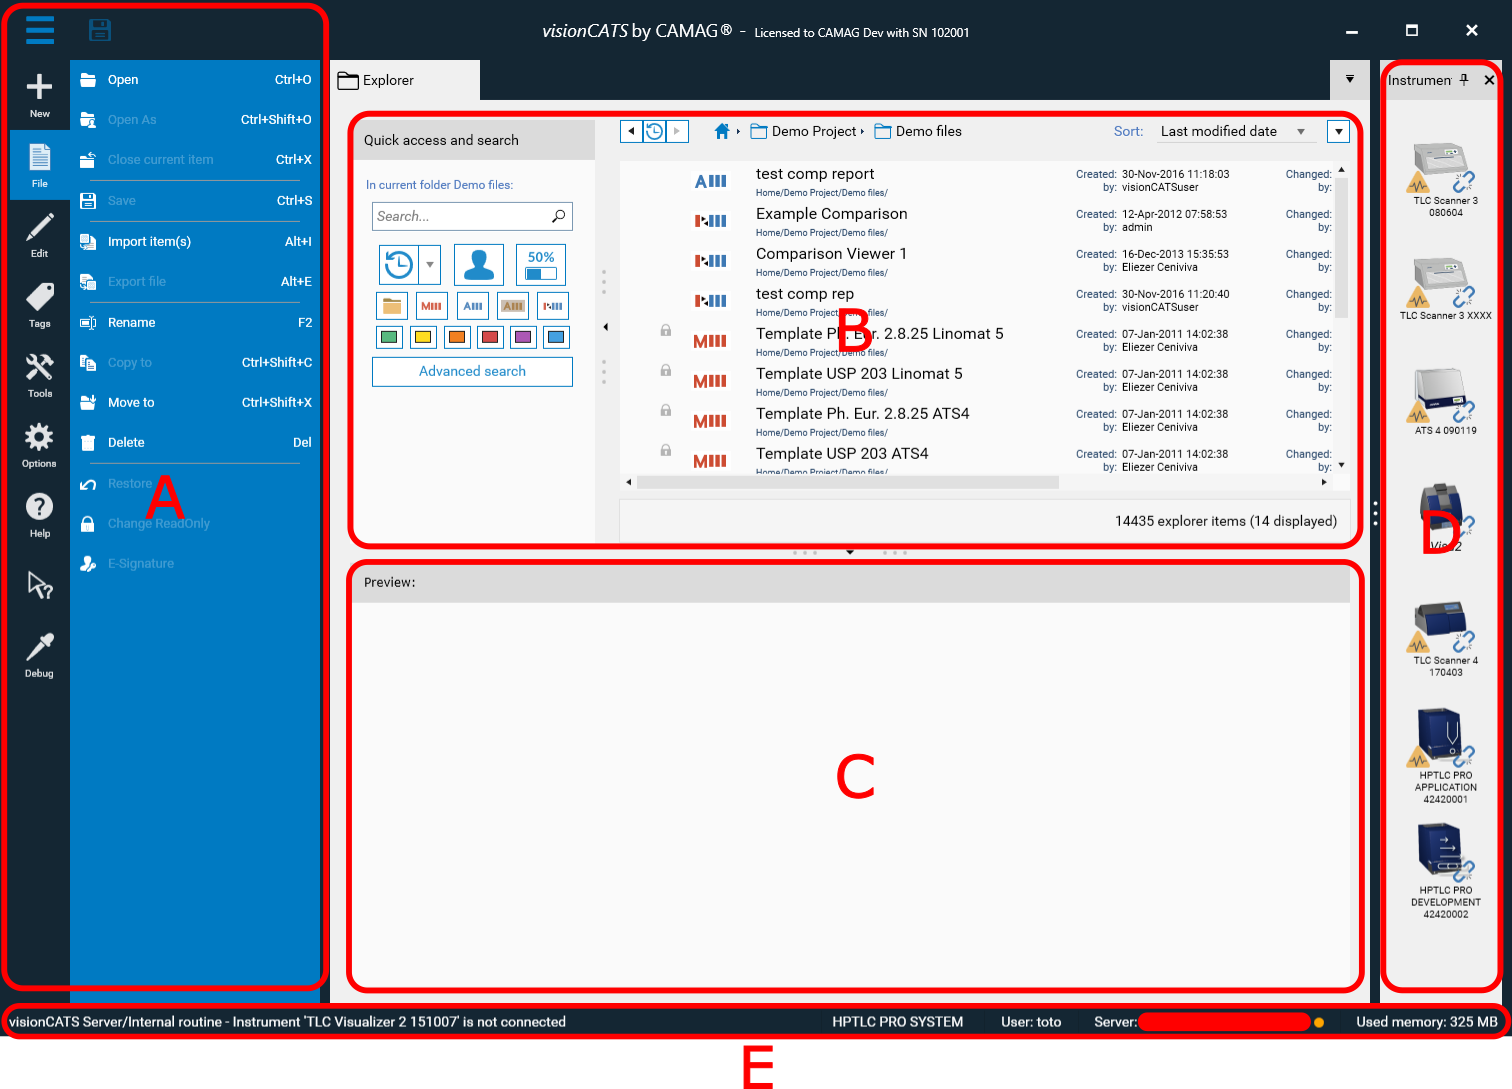Toggle the folder type filter
Image resolution: width=1512 pixels, height=1089 pixels.
click(392, 306)
